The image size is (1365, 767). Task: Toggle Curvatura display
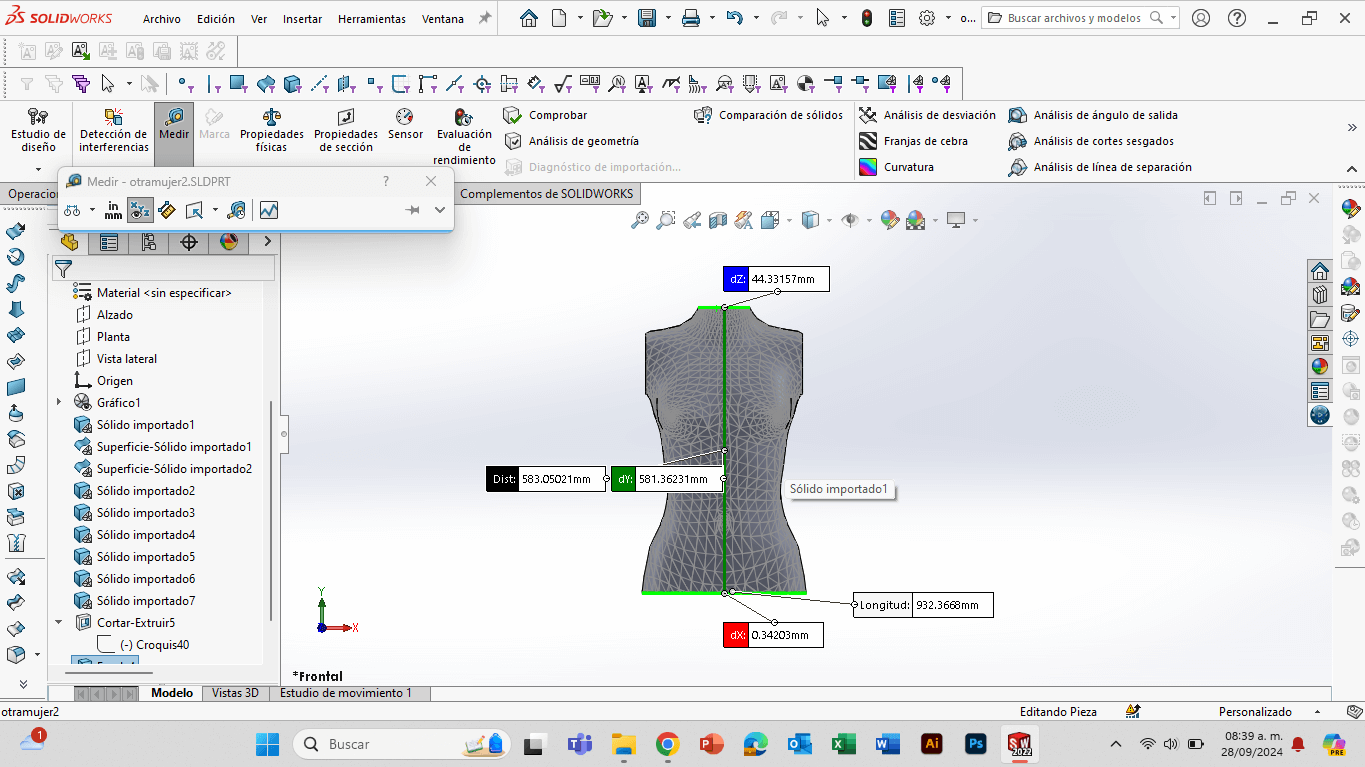point(897,167)
